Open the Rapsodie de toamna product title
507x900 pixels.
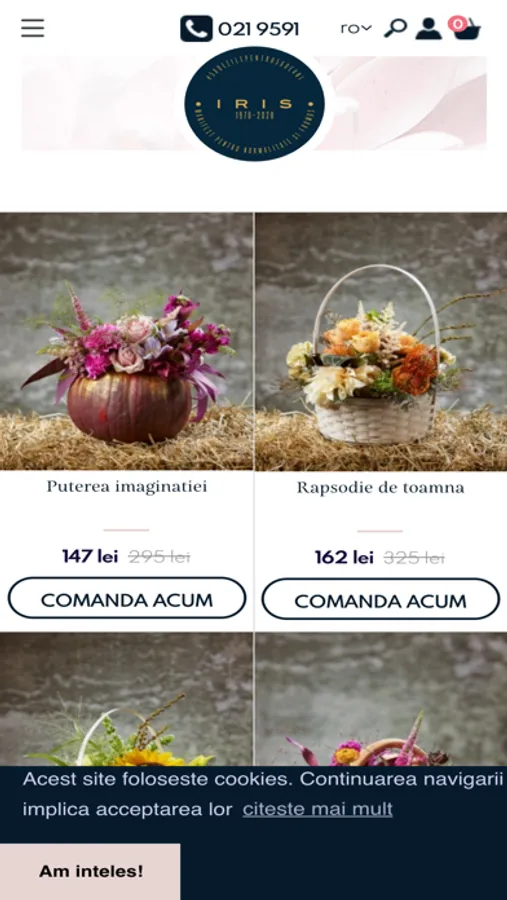point(381,487)
